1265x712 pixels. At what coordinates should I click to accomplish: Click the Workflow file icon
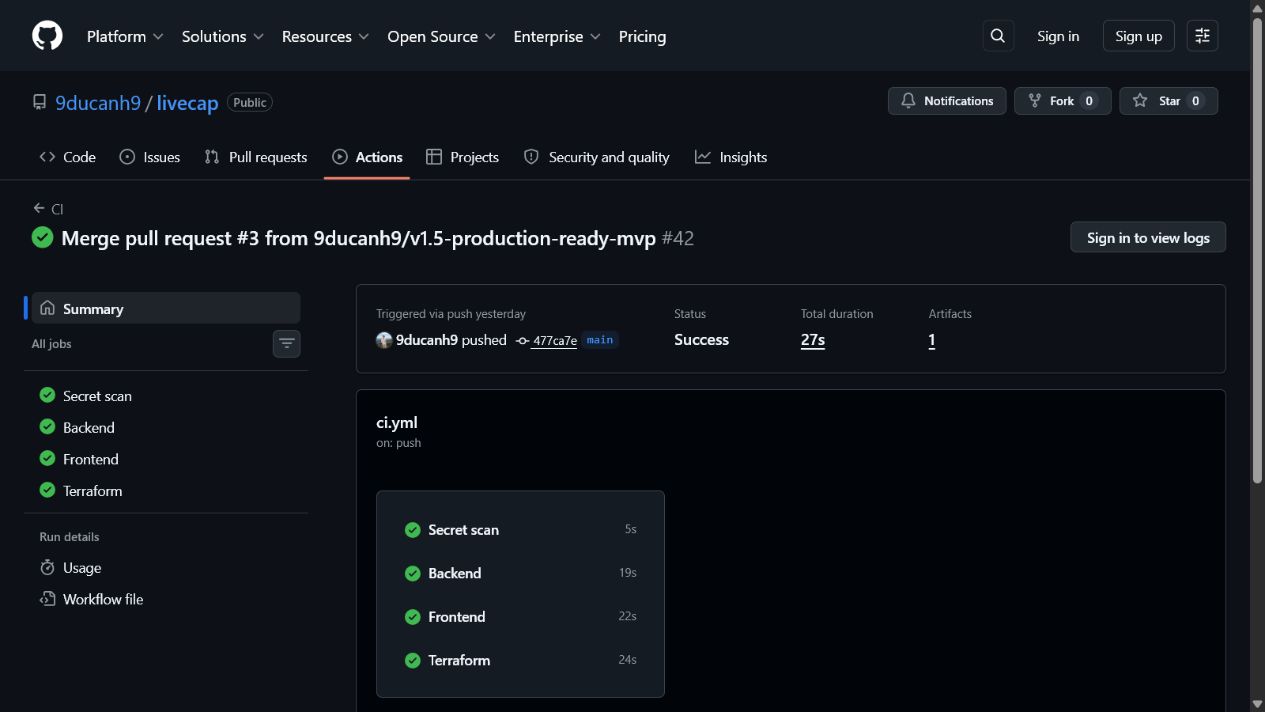47,599
